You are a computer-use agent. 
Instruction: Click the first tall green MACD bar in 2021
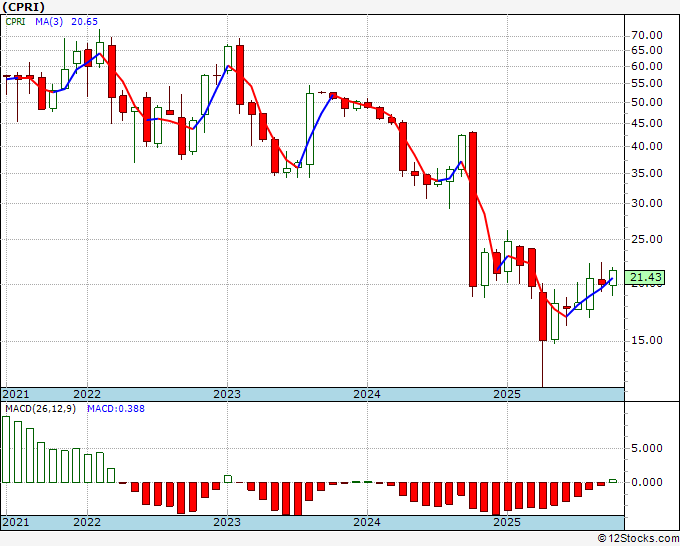(6, 449)
